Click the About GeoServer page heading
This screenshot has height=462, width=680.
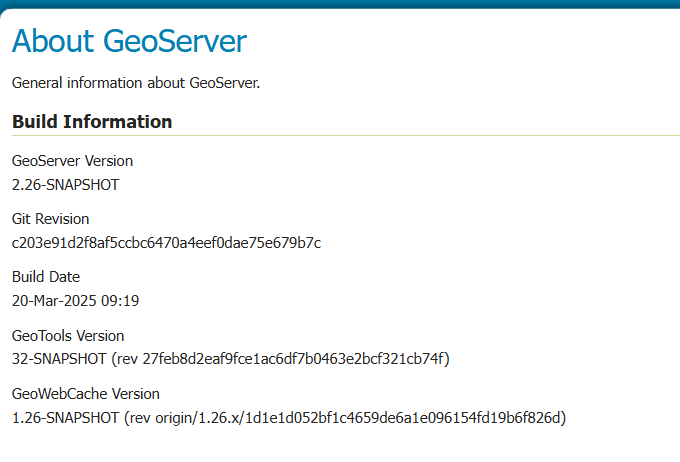(x=129, y=41)
